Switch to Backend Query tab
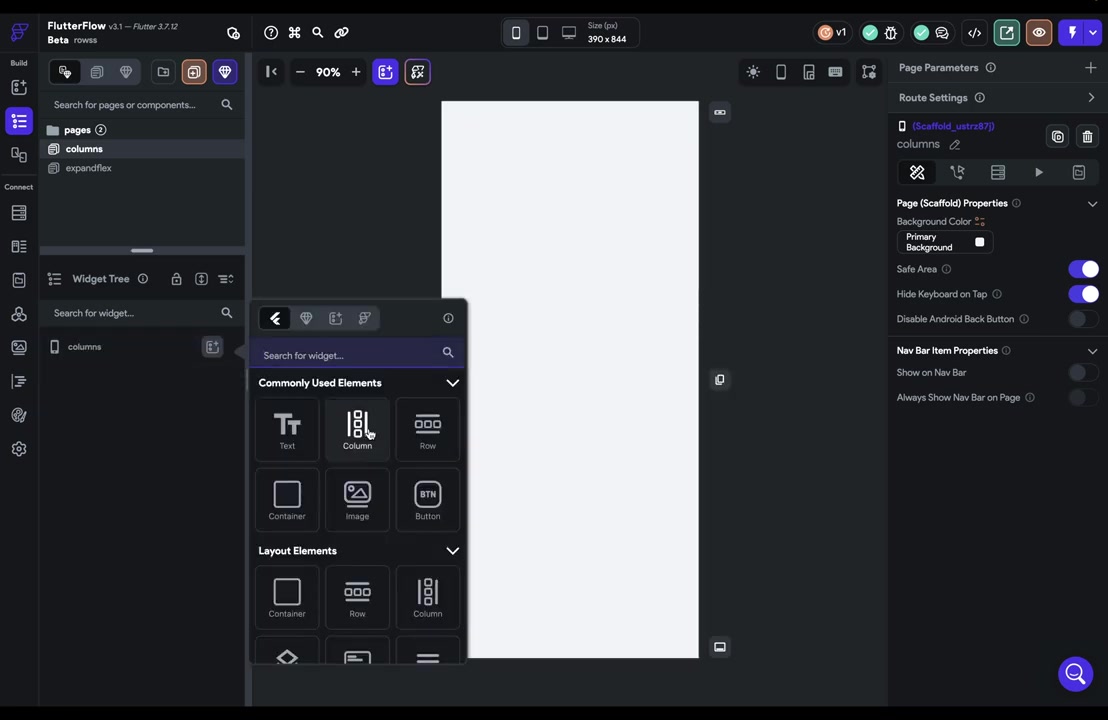This screenshot has height=720, width=1108. [x=998, y=172]
